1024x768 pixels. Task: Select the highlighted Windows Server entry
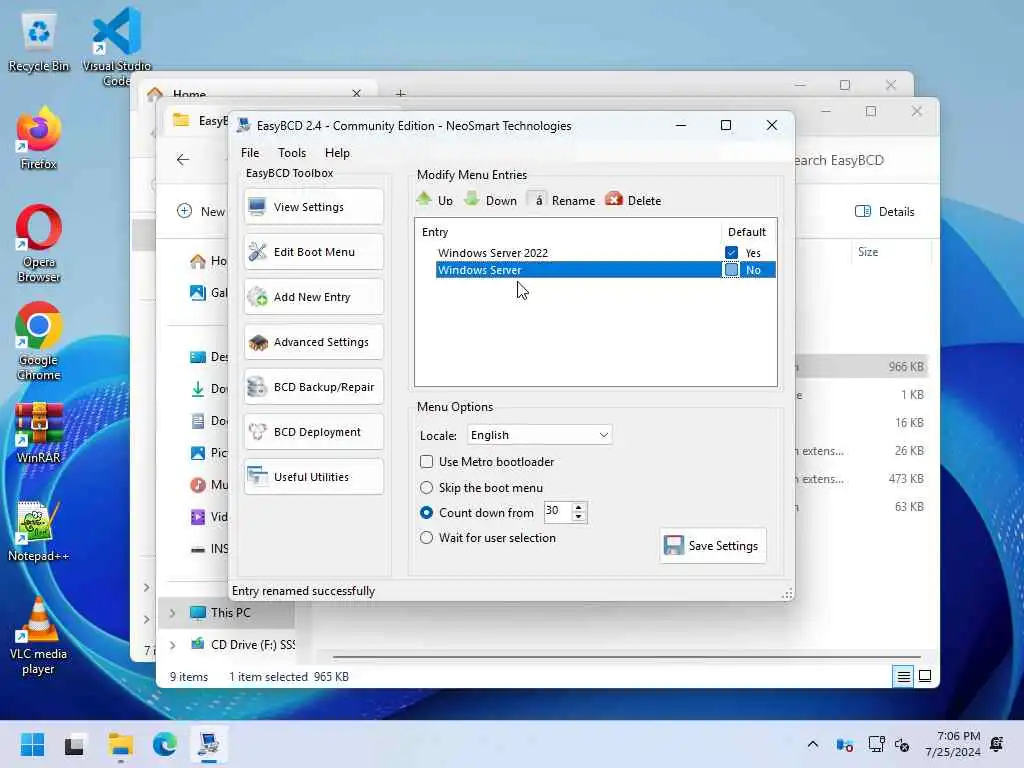(578, 270)
